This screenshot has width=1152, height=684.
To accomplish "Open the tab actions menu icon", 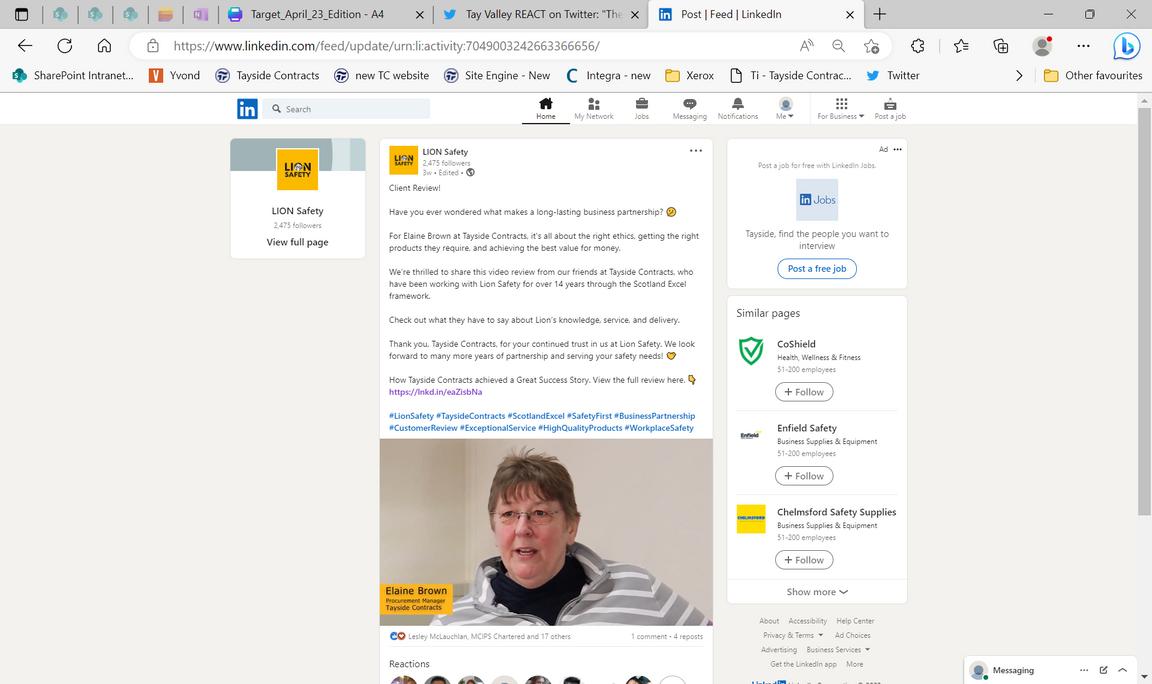I will pos(21,14).
